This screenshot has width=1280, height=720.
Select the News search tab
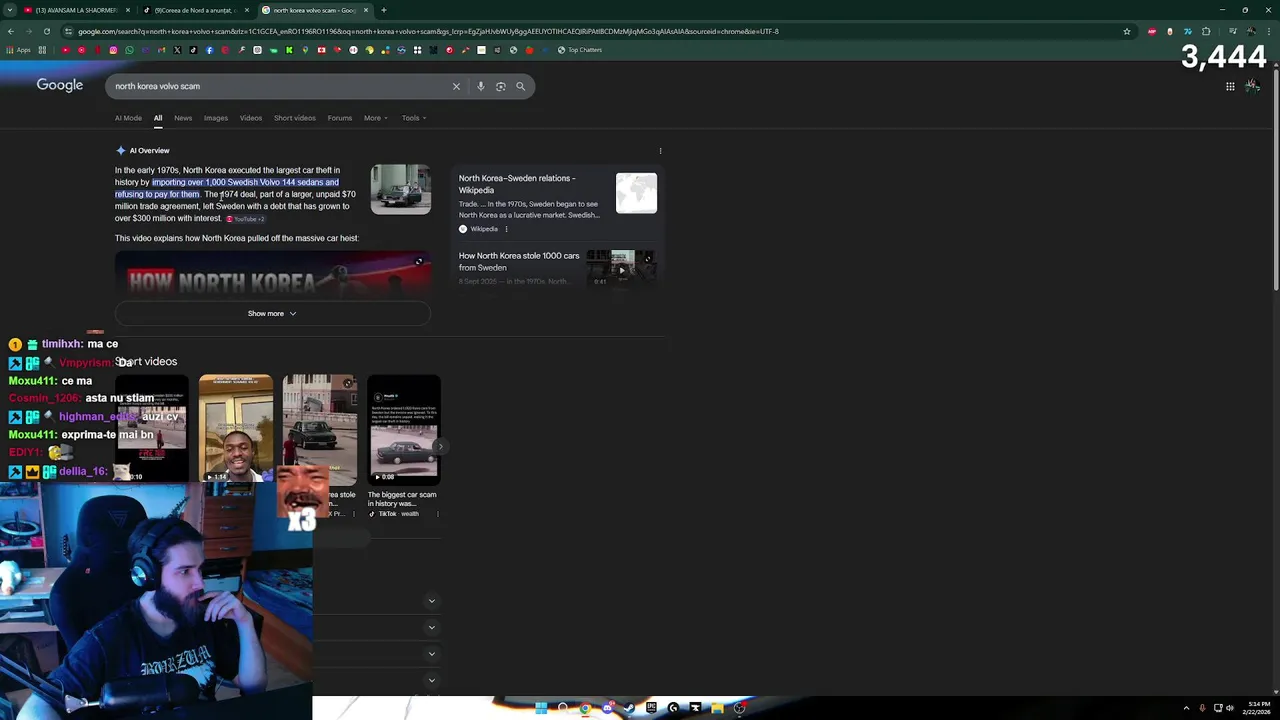point(183,118)
